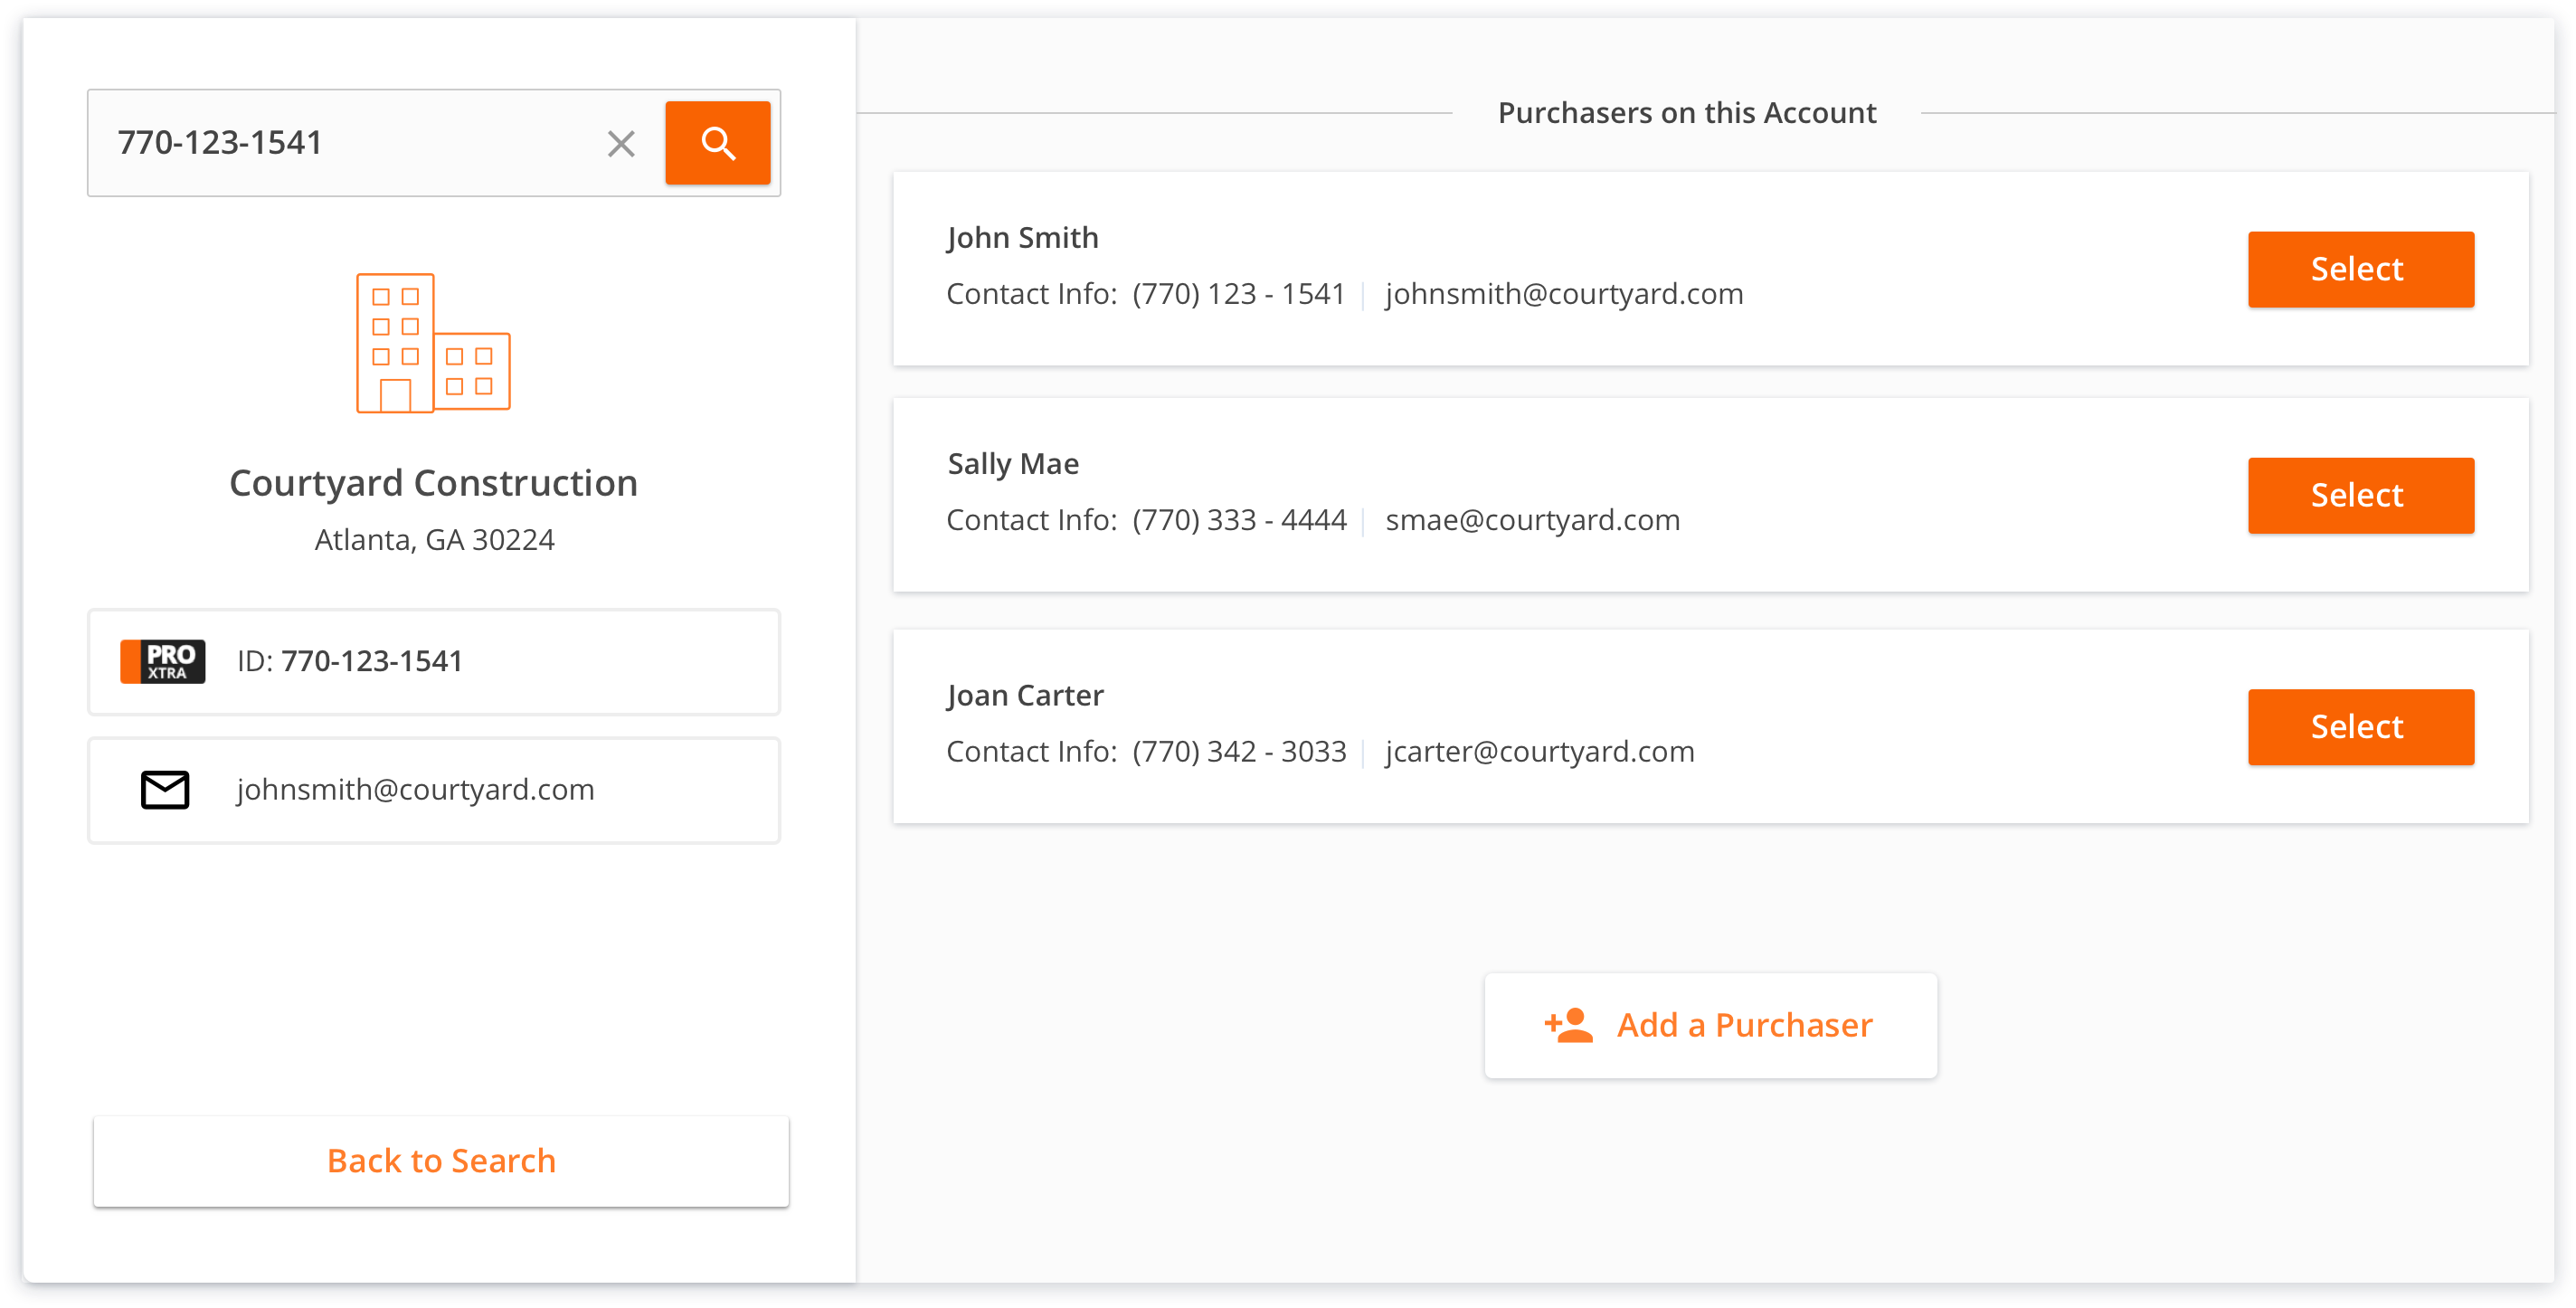The image size is (2576, 1308).
Task: Select Sally Mae as purchaser
Action: click(x=2360, y=495)
